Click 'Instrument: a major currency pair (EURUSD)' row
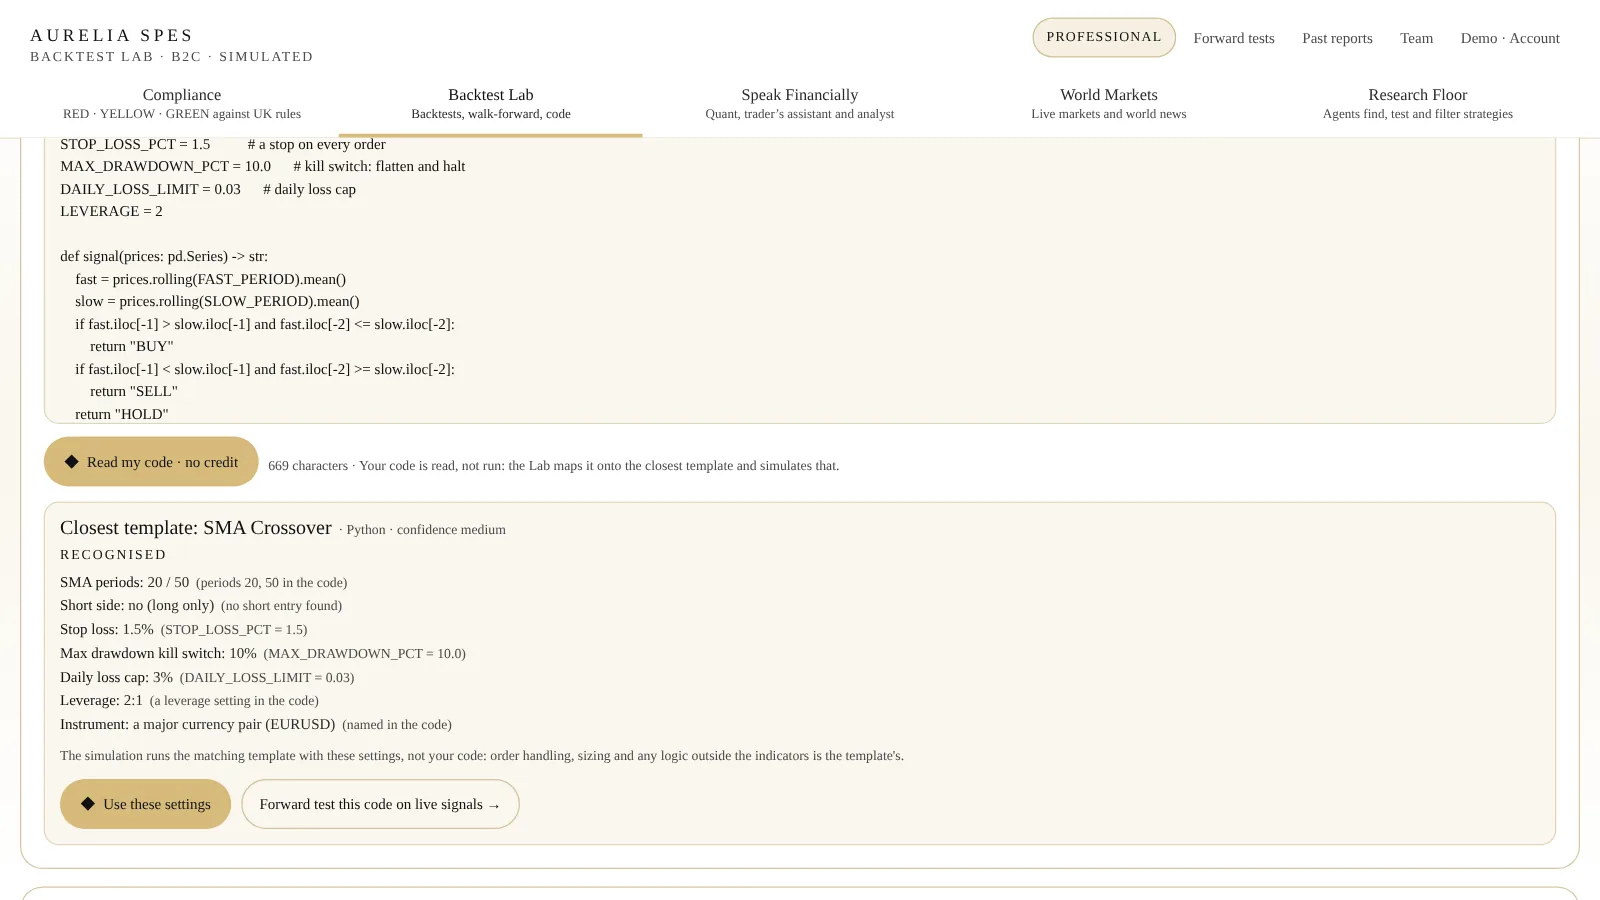This screenshot has width=1600, height=900. click(x=256, y=724)
